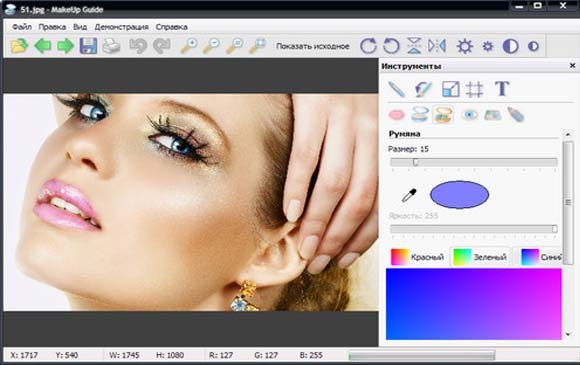Viewport: 580px width, 365px height.
Task: Click the Яркость brightness slider
Action: point(474,229)
